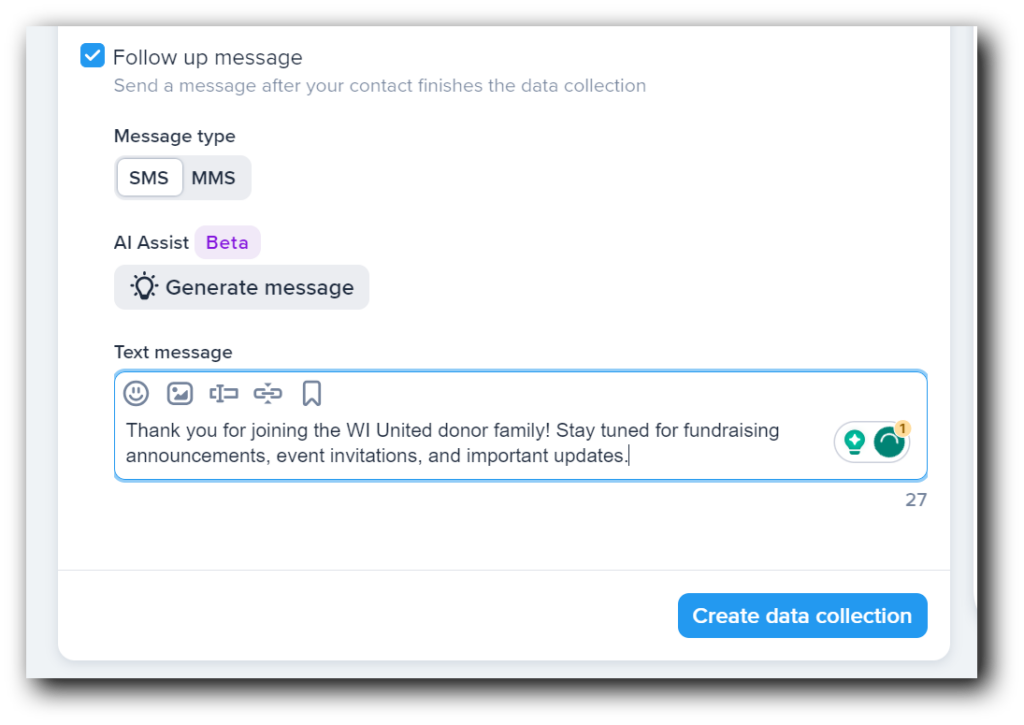The image size is (1024, 725).
Task: Click the Follow up message heading text
Action: pos(207,56)
